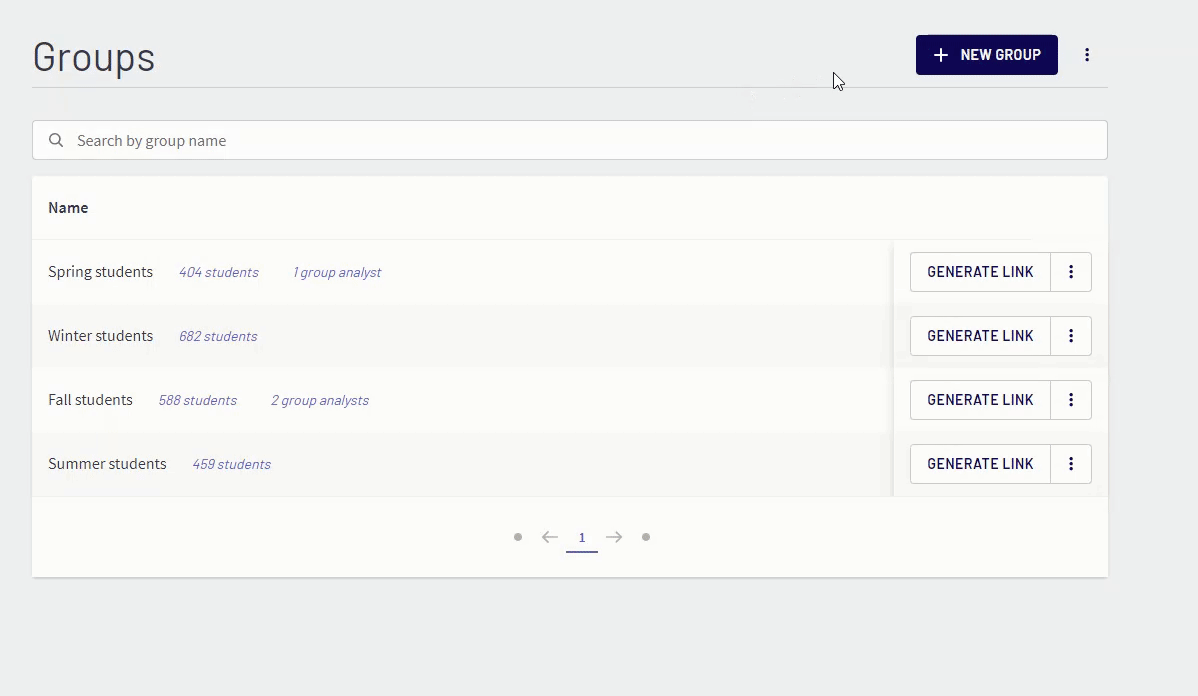Open more options for Winter students
Viewport: 1198px width, 696px height.
tap(1070, 336)
